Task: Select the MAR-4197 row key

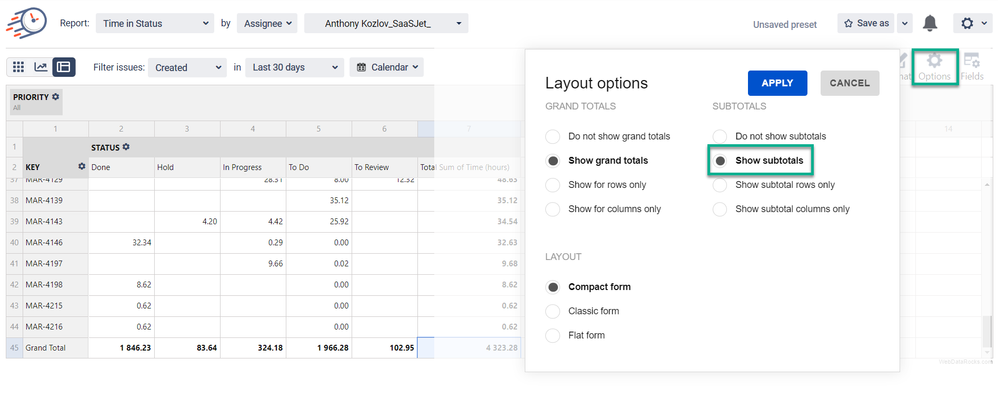Action: pyautogui.click(x=56, y=263)
